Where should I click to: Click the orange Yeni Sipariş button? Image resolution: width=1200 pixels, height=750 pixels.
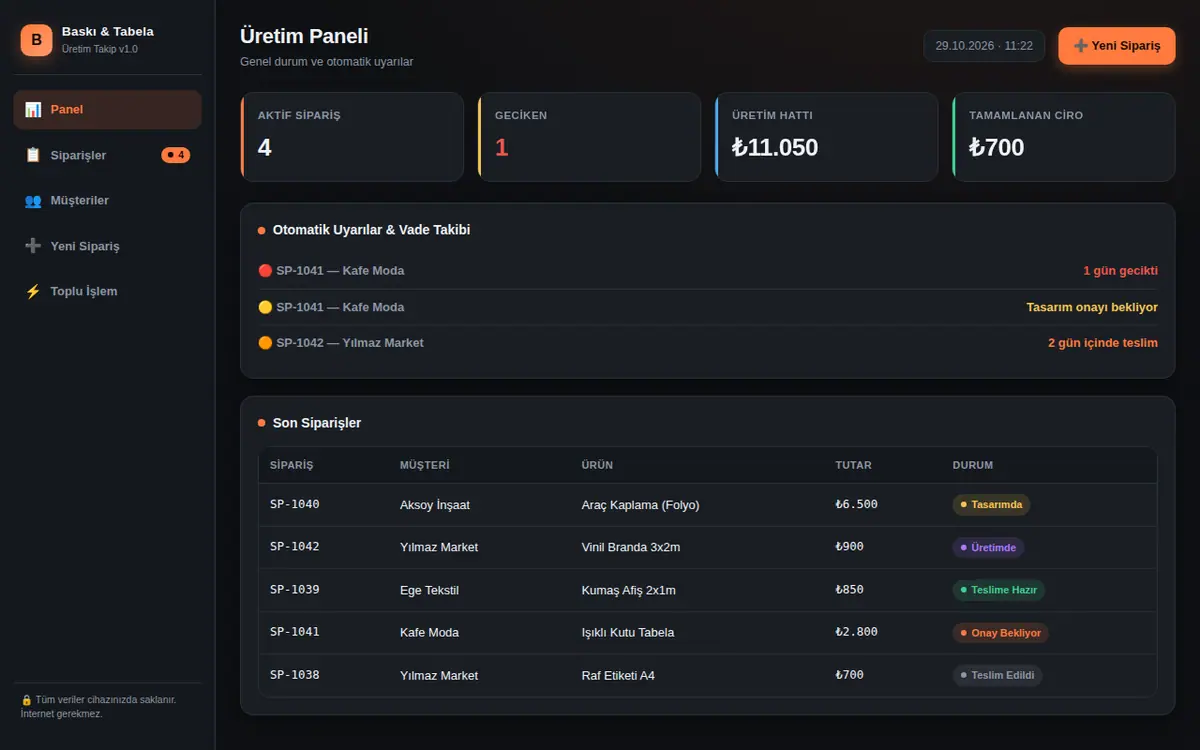1117,46
